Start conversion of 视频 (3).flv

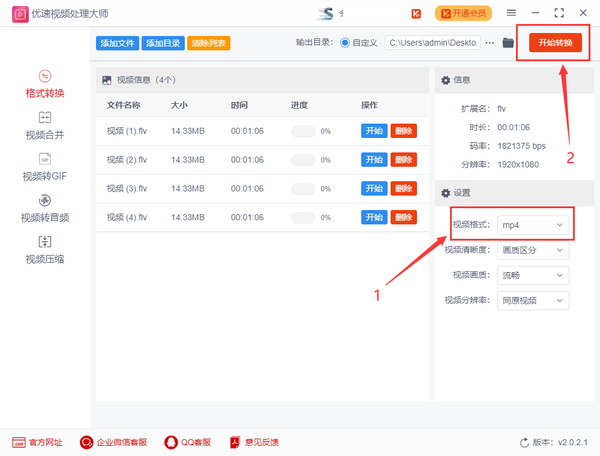pos(374,188)
